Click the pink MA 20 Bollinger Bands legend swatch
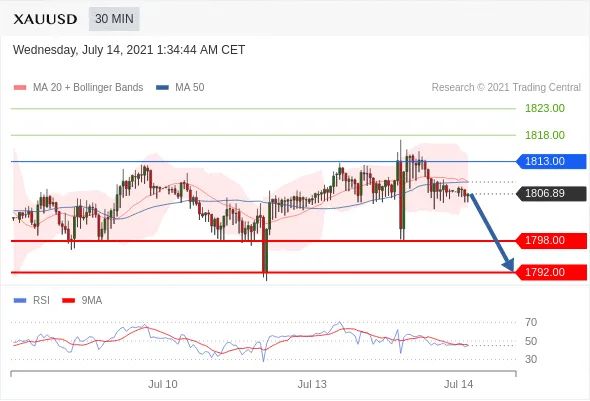 [20, 88]
